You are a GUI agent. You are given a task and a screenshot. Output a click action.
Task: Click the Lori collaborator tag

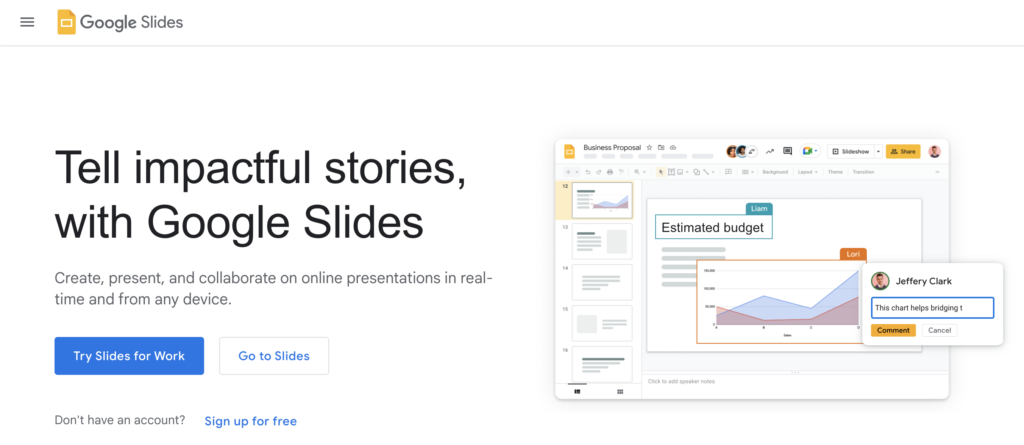click(853, 254)
